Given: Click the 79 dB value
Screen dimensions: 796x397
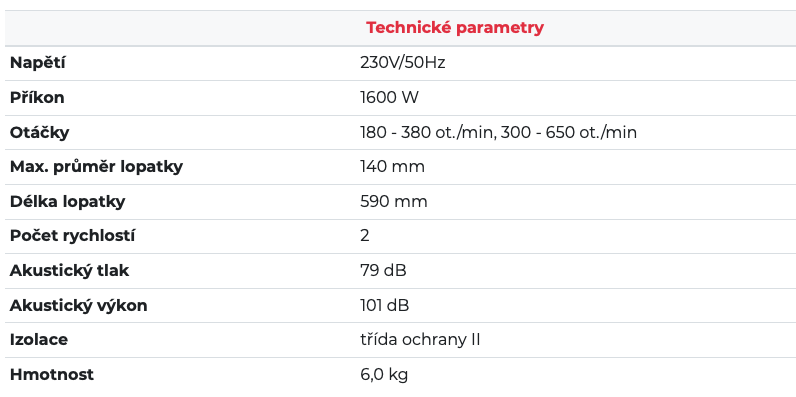Looking at the screenshot, I should pos(383,271).
